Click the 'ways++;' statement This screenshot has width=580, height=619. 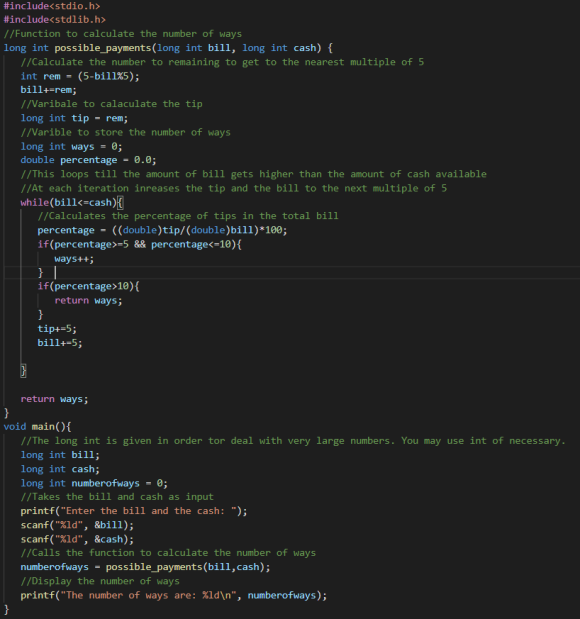(x=74, y=259)
